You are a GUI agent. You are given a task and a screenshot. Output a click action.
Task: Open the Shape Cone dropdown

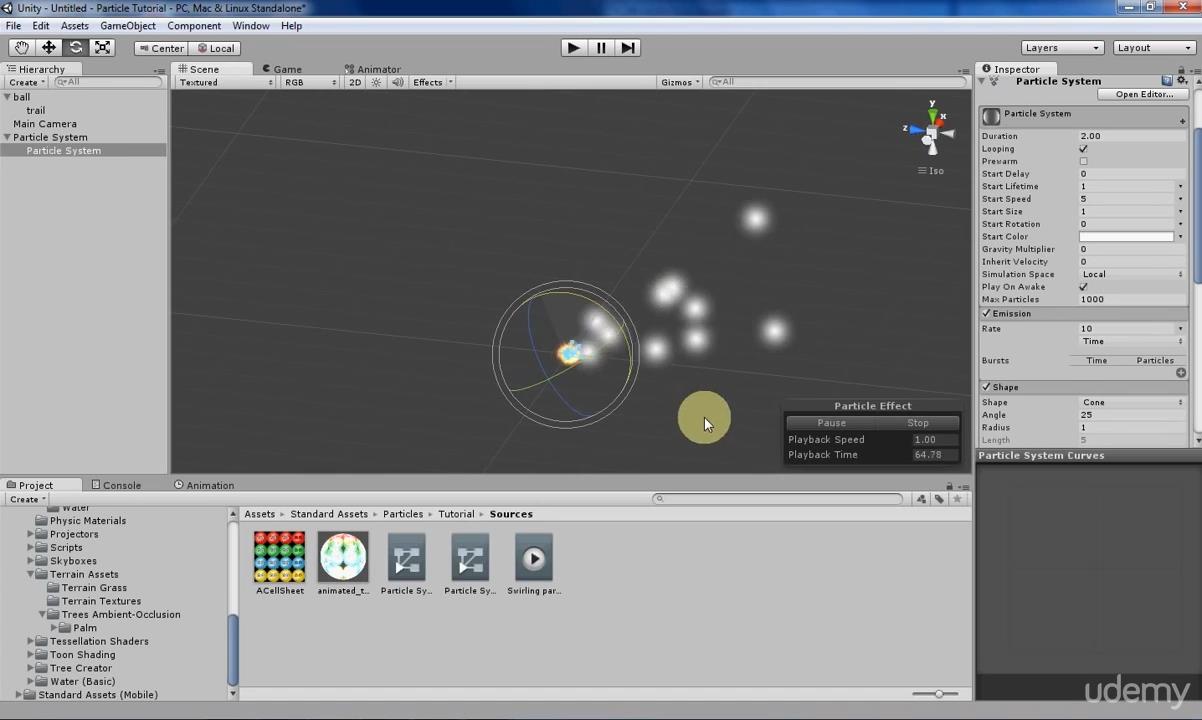click(1133, 402)
